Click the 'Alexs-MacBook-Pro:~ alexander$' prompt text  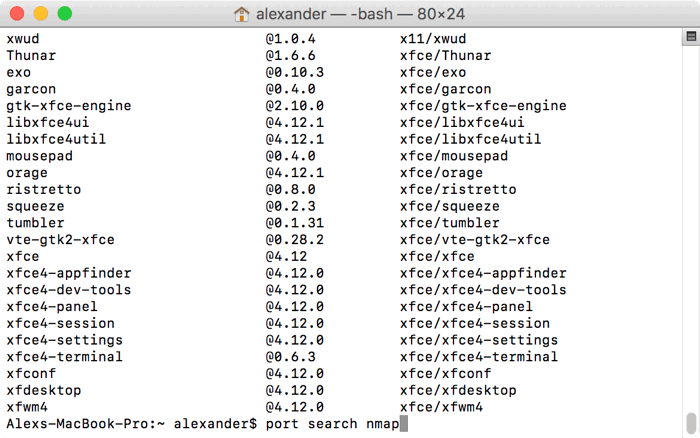tap(131, 424)
